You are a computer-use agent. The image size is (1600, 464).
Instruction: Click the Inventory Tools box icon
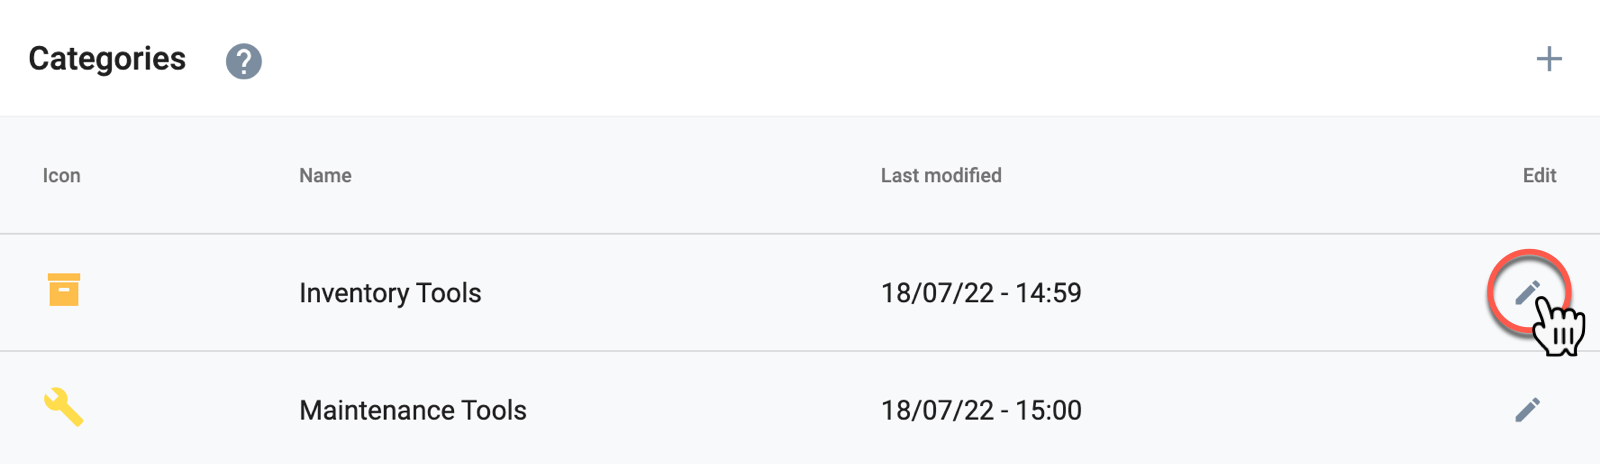pos(64,290)
